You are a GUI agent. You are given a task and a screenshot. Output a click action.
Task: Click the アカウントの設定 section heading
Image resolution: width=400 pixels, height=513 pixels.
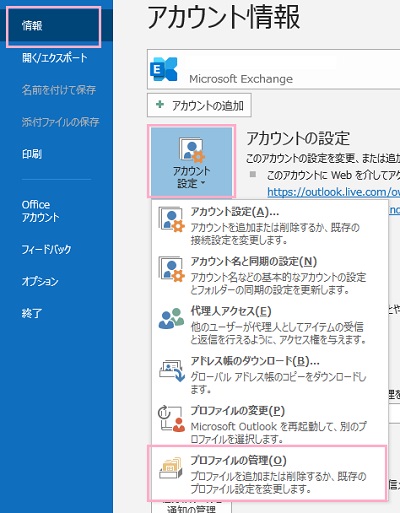coord(298,139)
